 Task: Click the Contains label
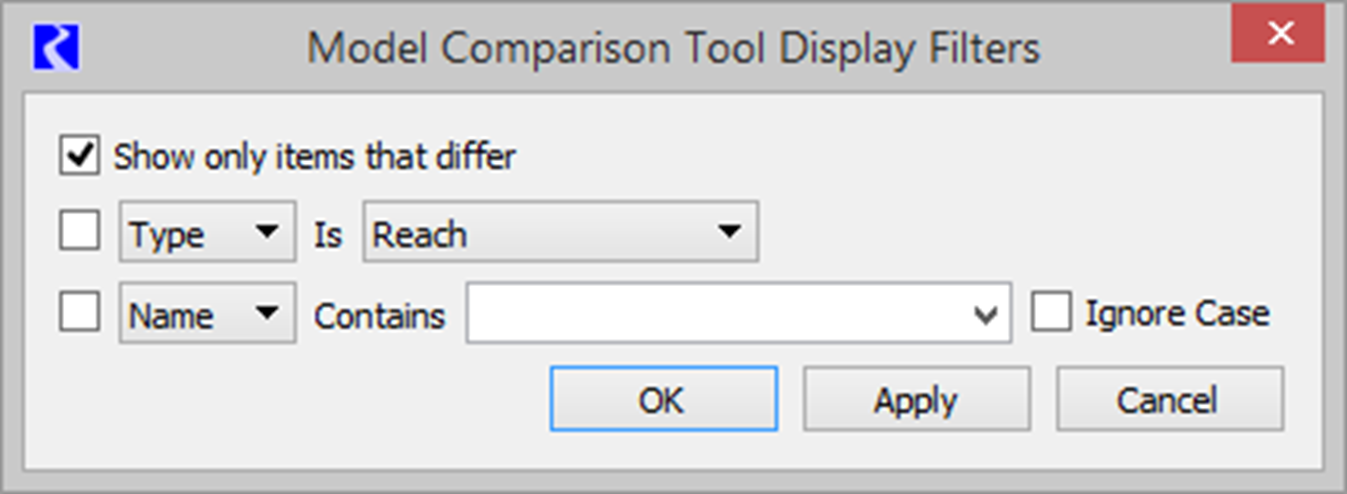(379, 316)
